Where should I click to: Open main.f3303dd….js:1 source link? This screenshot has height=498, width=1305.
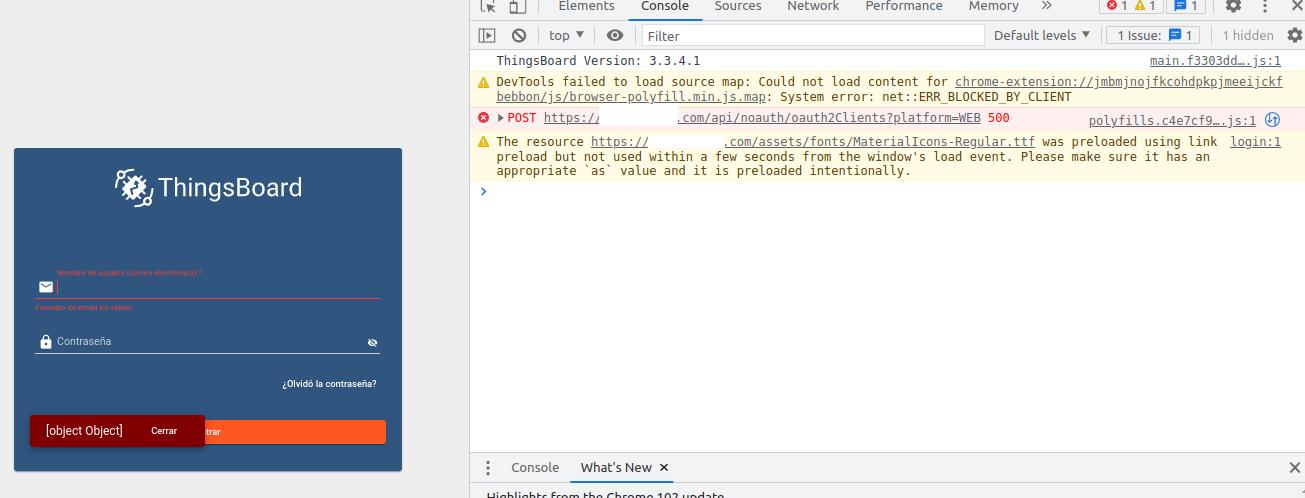coord(1215,61)
